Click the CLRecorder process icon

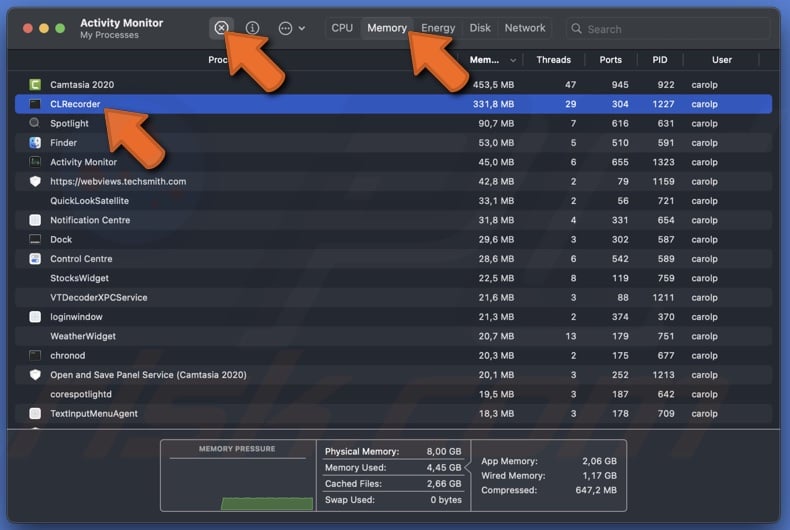(x=35, y=104)
